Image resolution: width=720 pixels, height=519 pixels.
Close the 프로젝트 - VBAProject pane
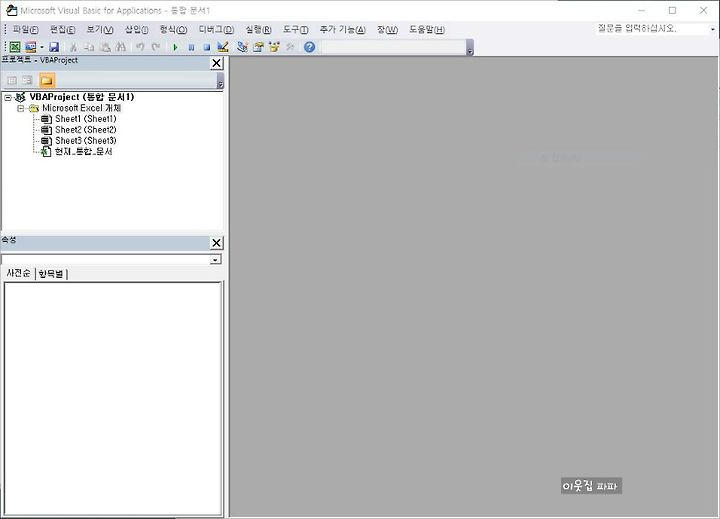click(x=216, y=63)
